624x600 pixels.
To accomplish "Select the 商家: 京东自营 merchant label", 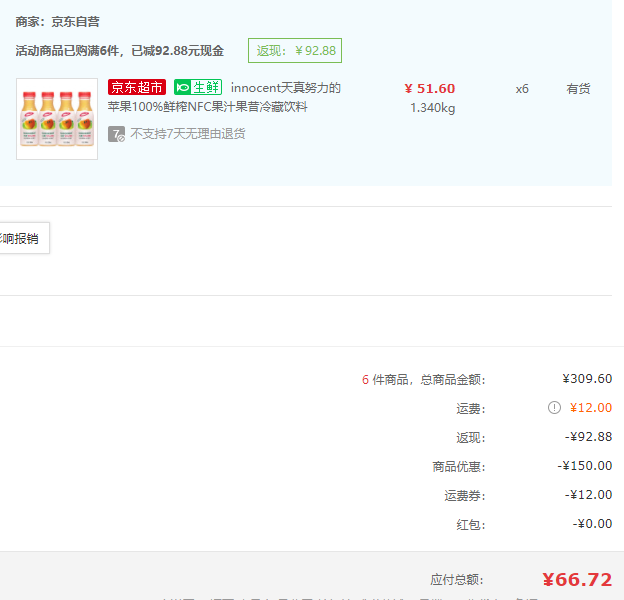I will (x=58, y=21).
